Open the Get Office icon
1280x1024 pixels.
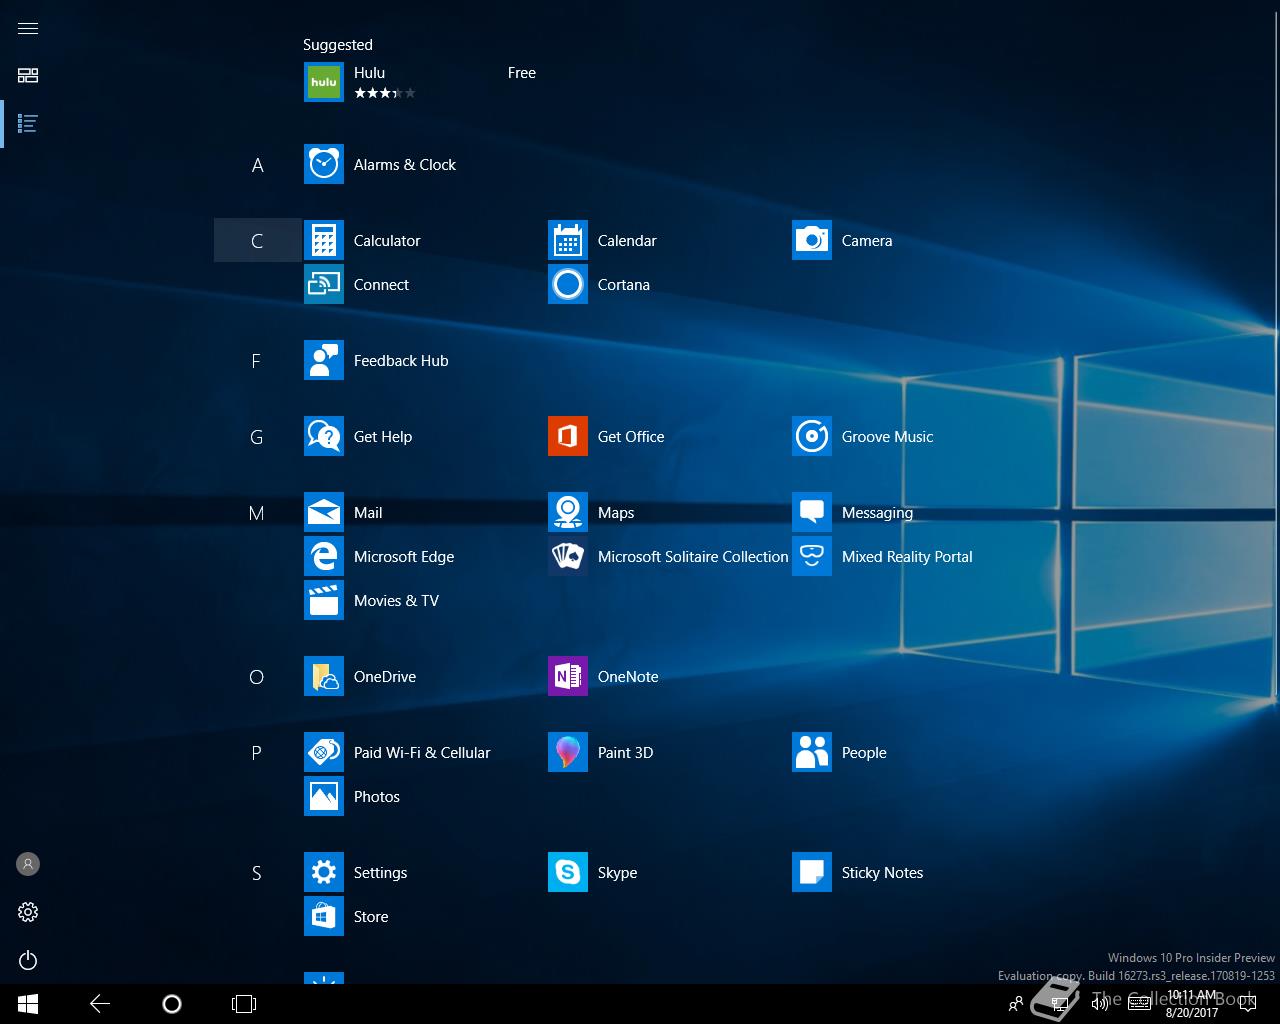(x=568, y=436)
